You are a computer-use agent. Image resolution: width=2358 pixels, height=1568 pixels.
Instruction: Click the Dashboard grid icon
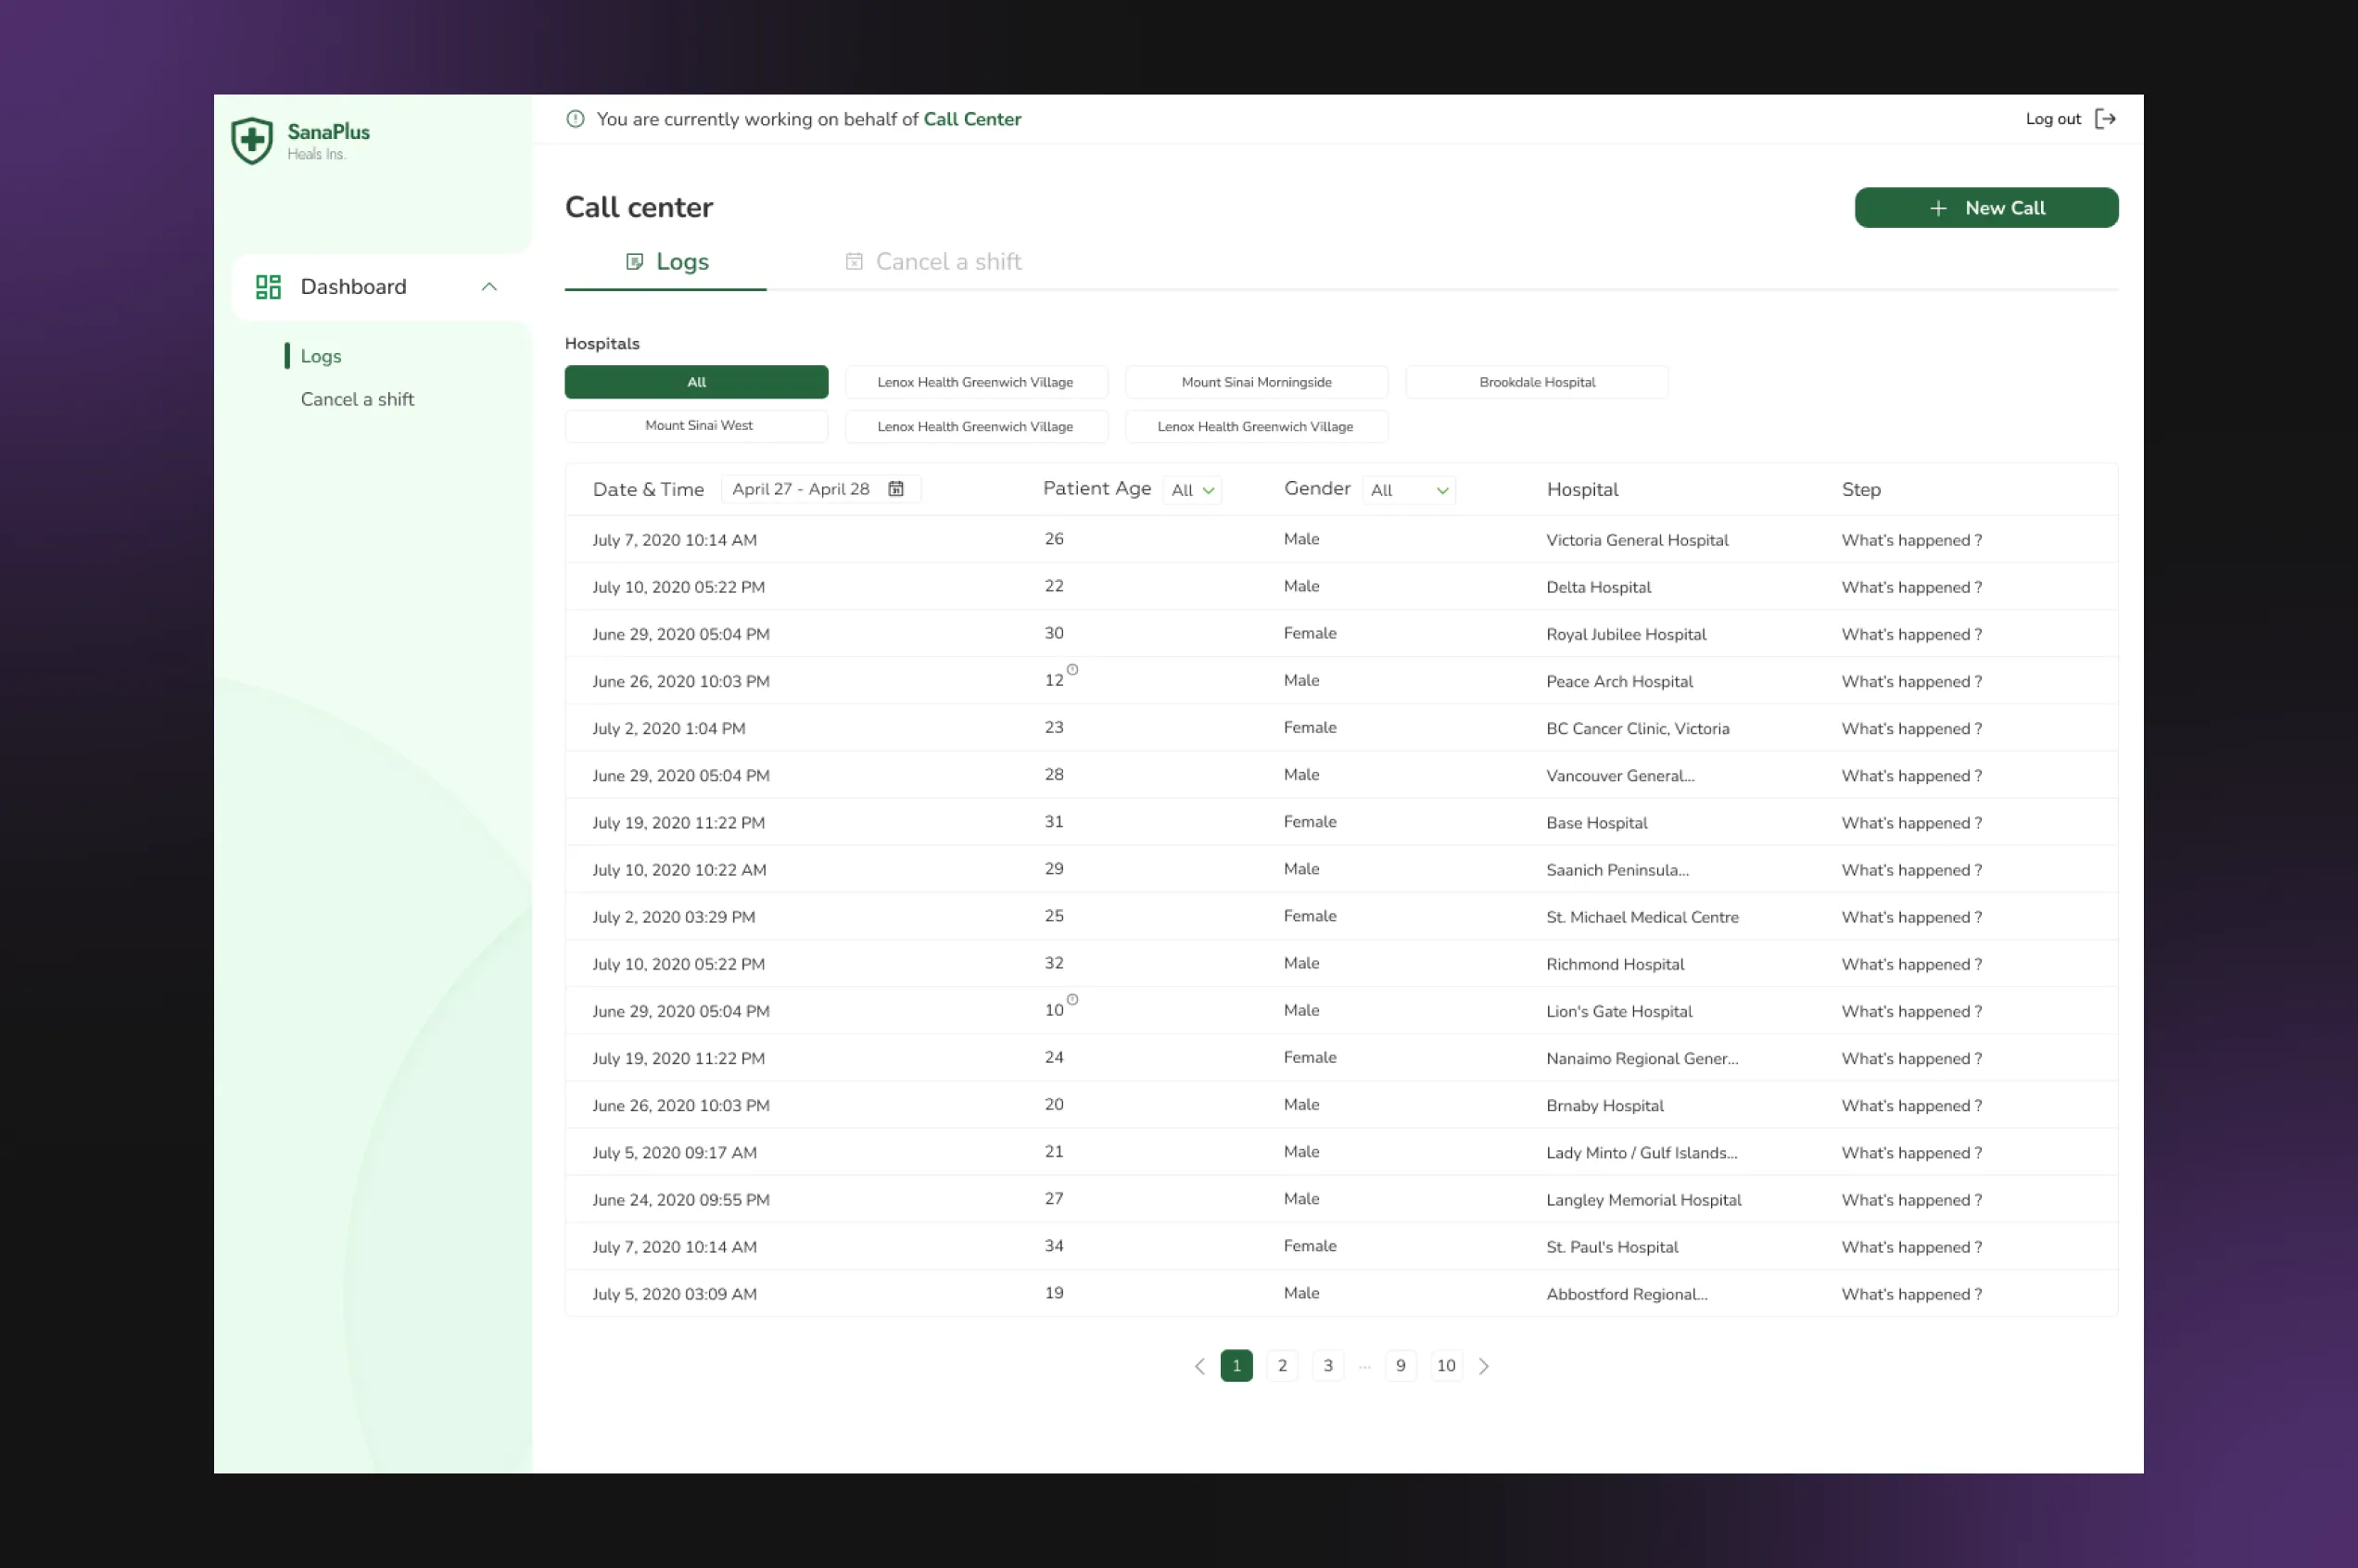coord(268,287)
